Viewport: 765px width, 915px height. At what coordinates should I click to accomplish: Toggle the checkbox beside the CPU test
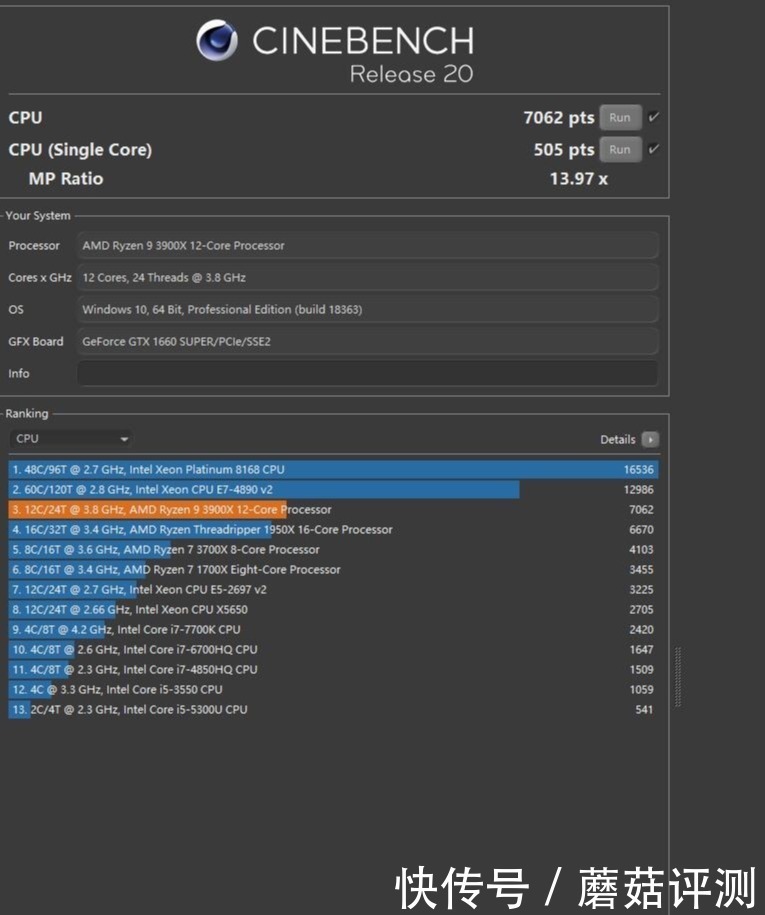654,118
